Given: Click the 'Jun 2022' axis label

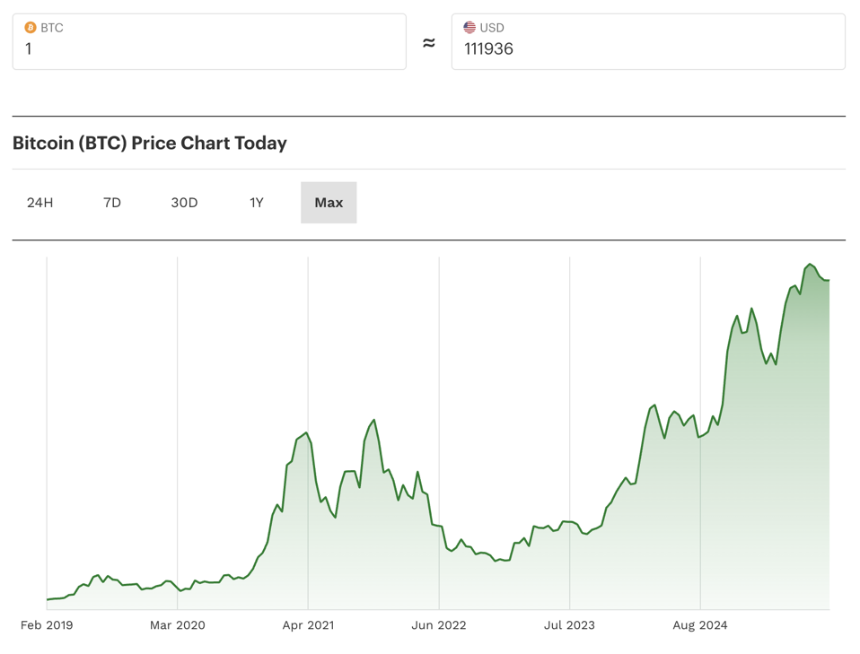Looking at the screenshot, I should (x=439, y=625).
